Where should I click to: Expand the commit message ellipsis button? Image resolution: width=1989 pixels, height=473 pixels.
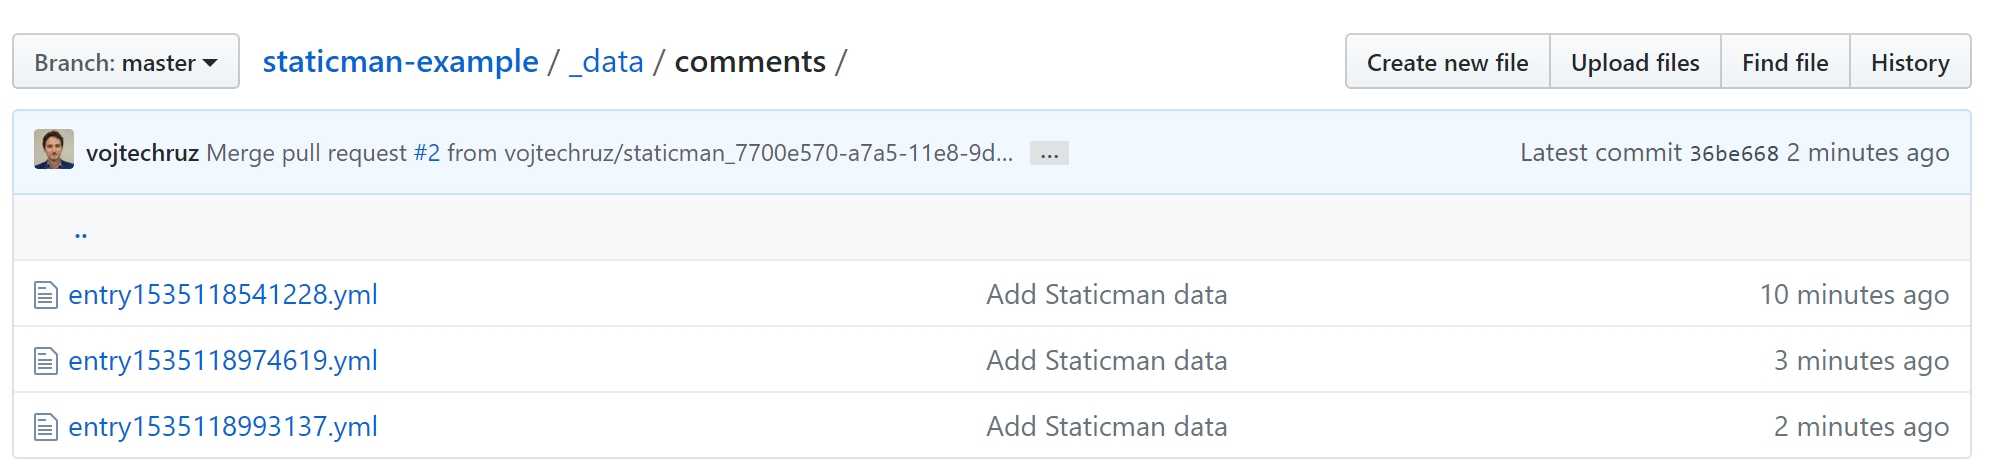(x=1049, y=154)
